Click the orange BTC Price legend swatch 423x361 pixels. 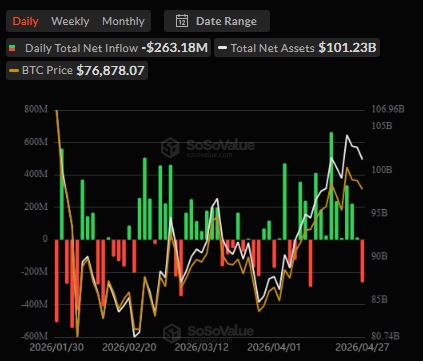(x=14, y=71)
